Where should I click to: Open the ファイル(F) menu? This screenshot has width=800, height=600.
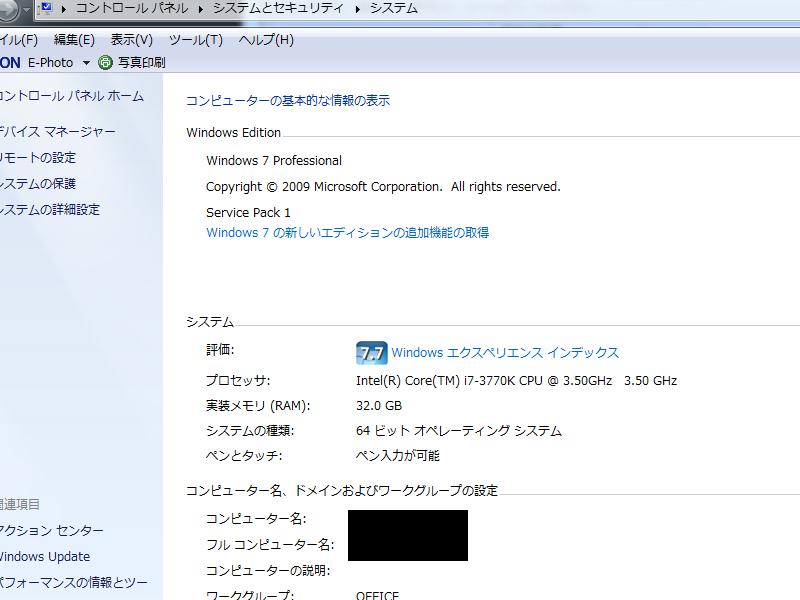(x=19, y=40)
